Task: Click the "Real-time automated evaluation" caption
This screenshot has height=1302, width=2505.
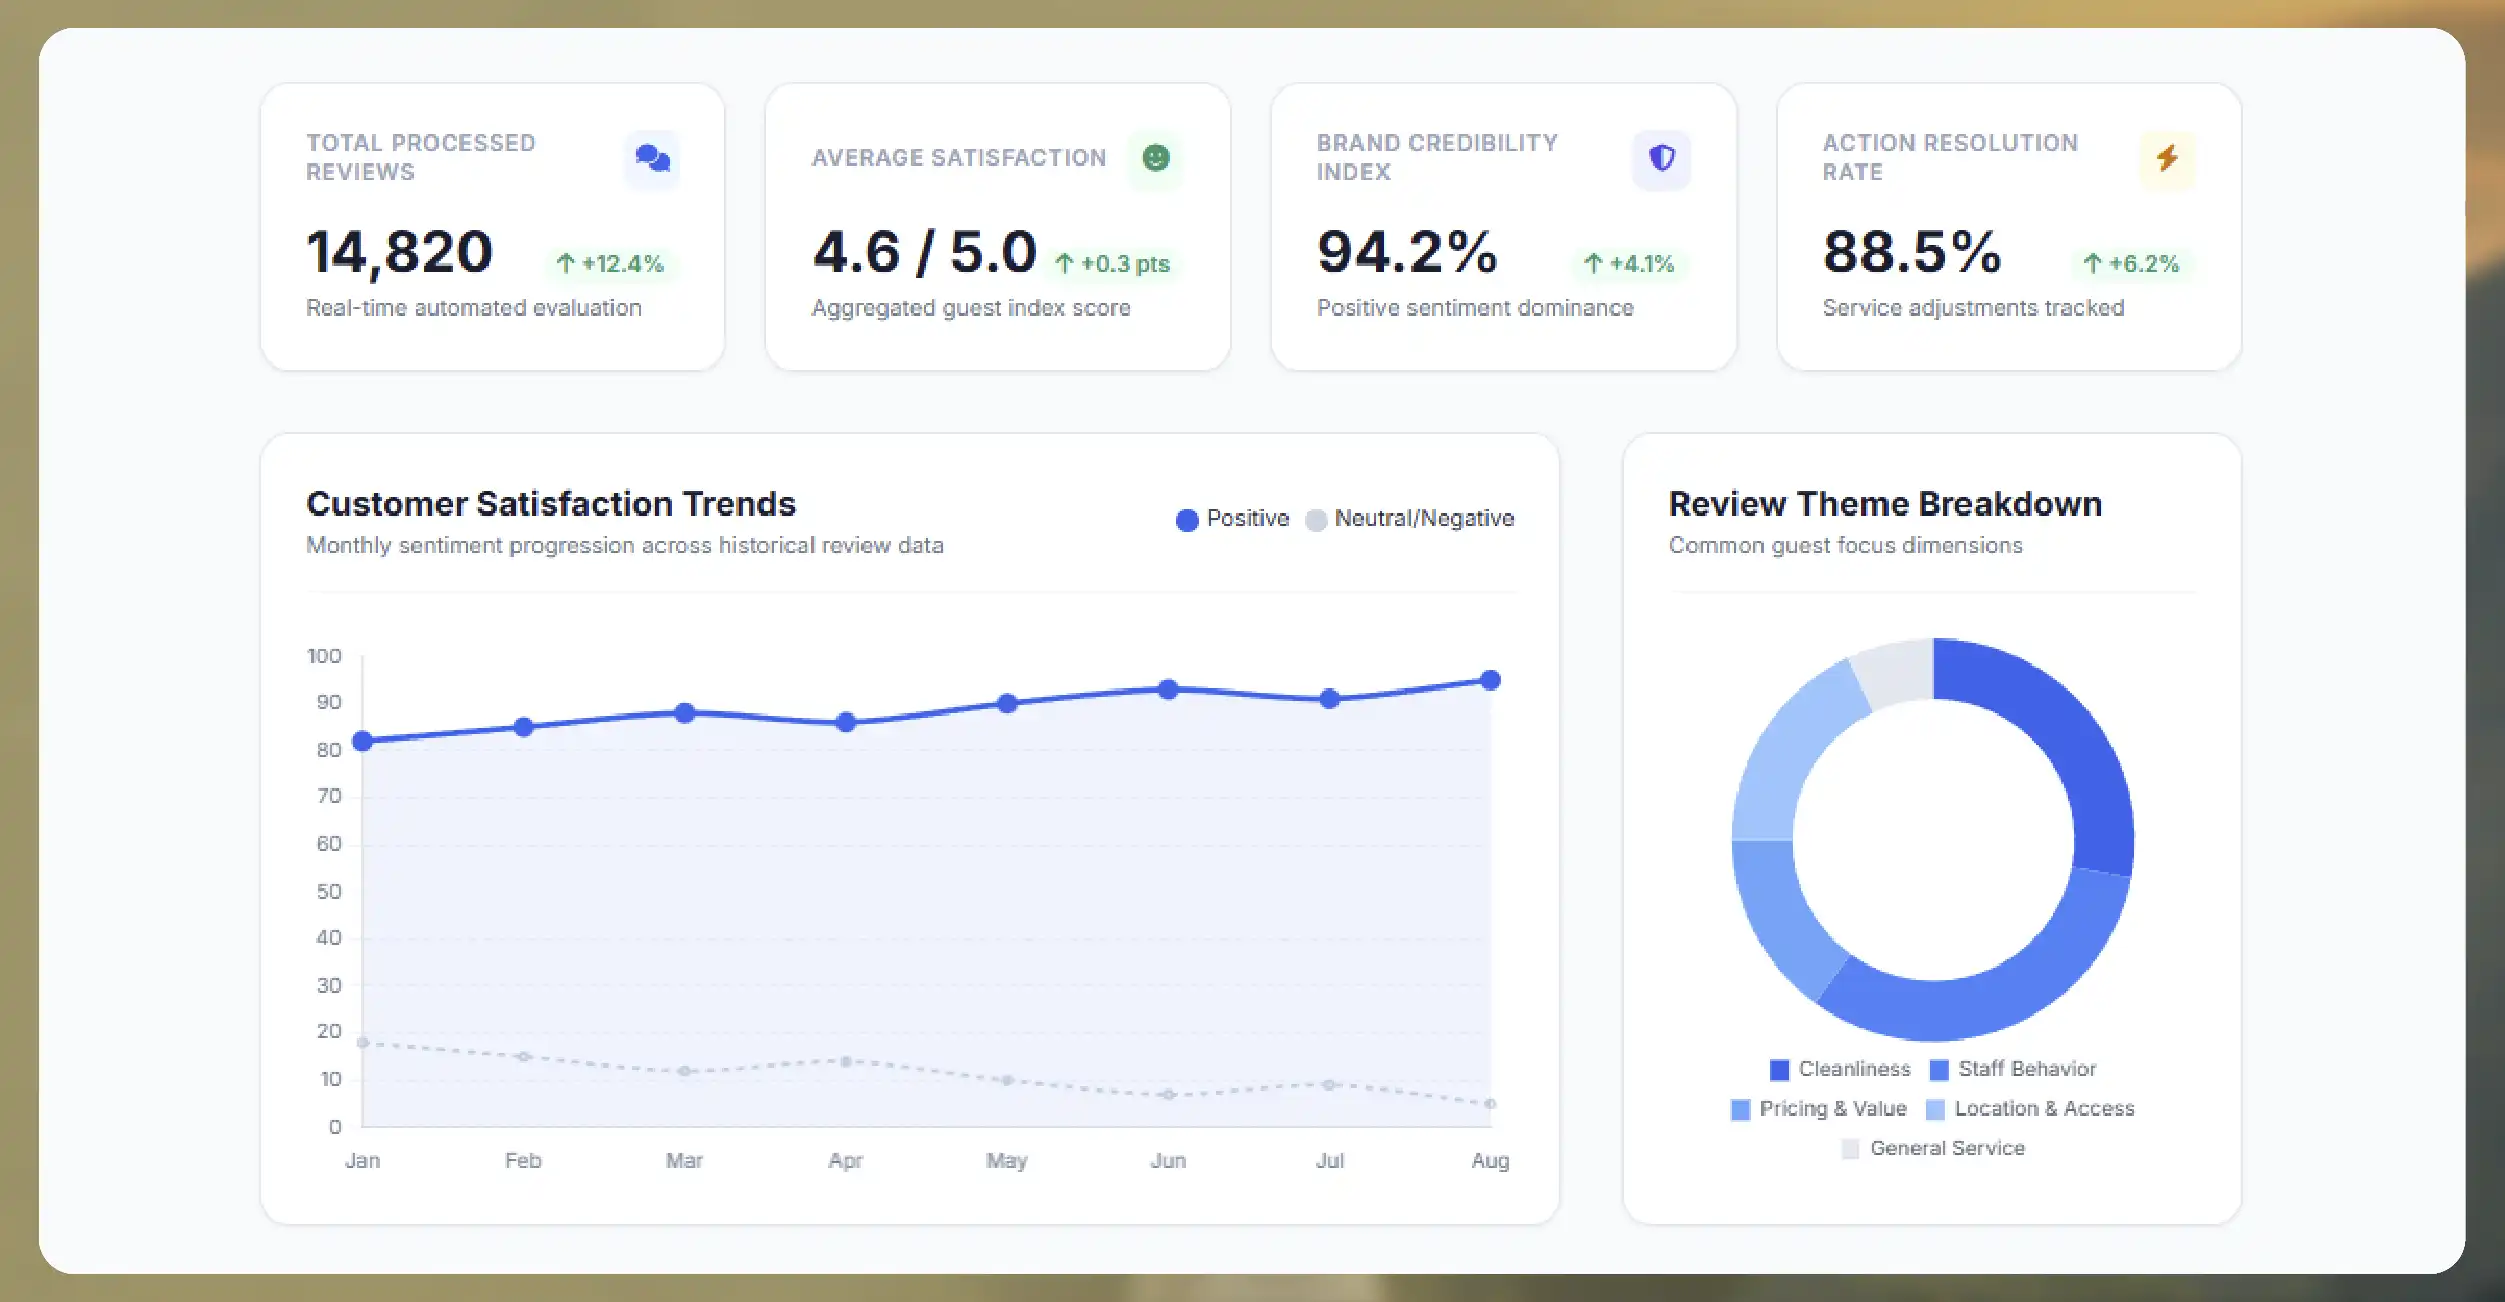Action: pyautogui.click(x=474, y=308)
